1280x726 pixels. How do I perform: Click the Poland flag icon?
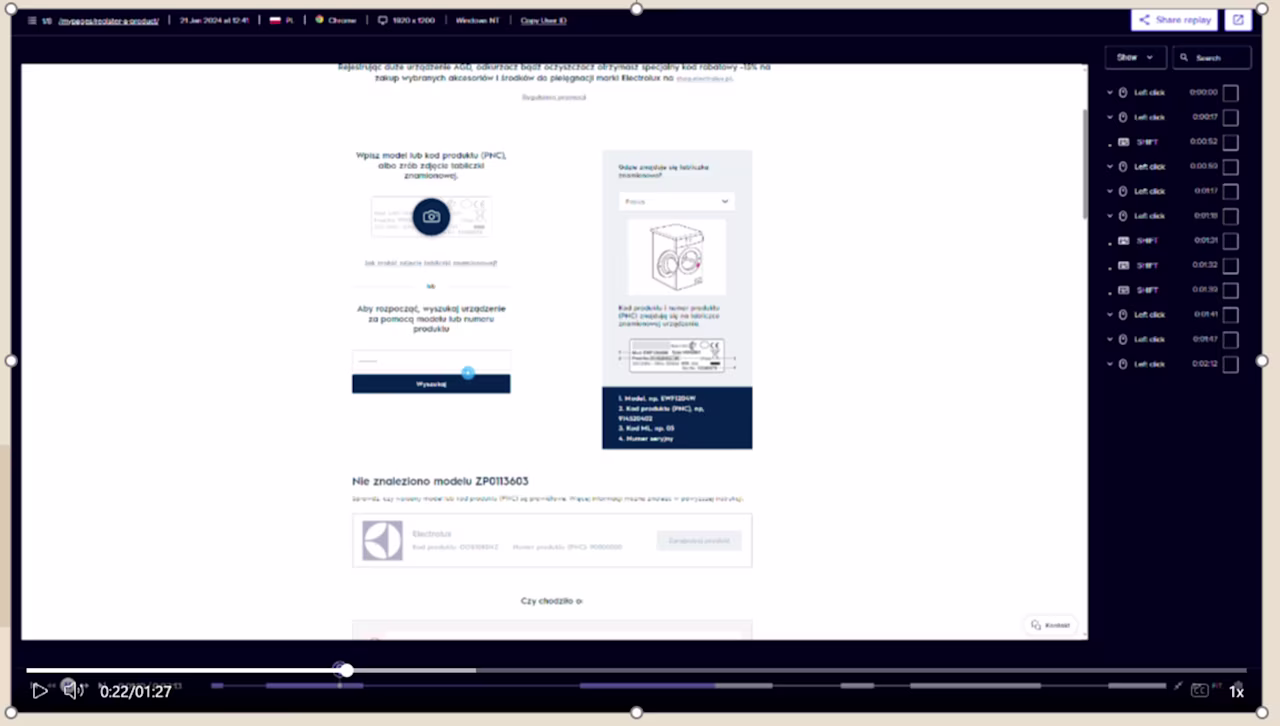[275, 20]
